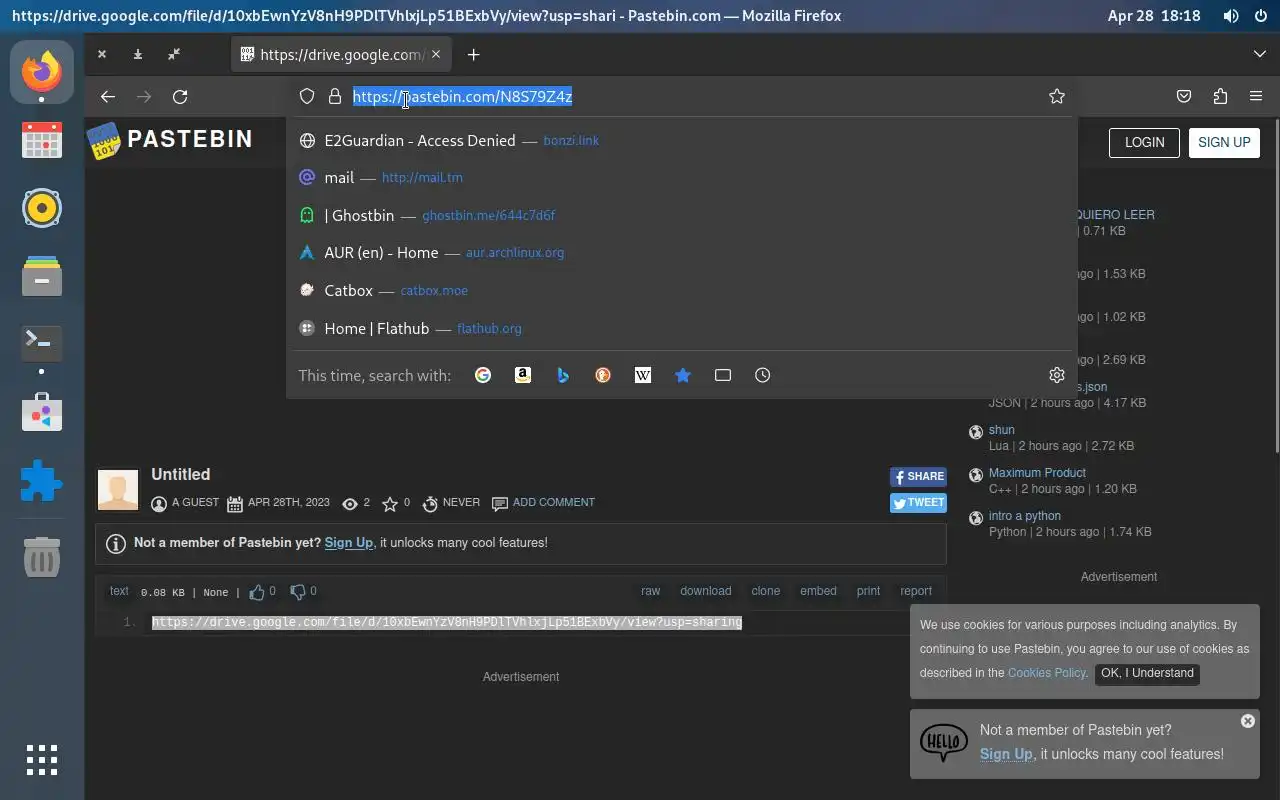1280x800 pixels.
Task: View the raw paste
Action: pyautogui.click(x=650, y=591)
